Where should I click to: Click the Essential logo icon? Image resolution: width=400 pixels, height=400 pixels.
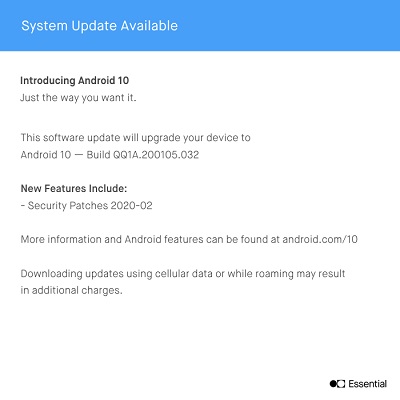pyautogui.click(x=337, y=384)
